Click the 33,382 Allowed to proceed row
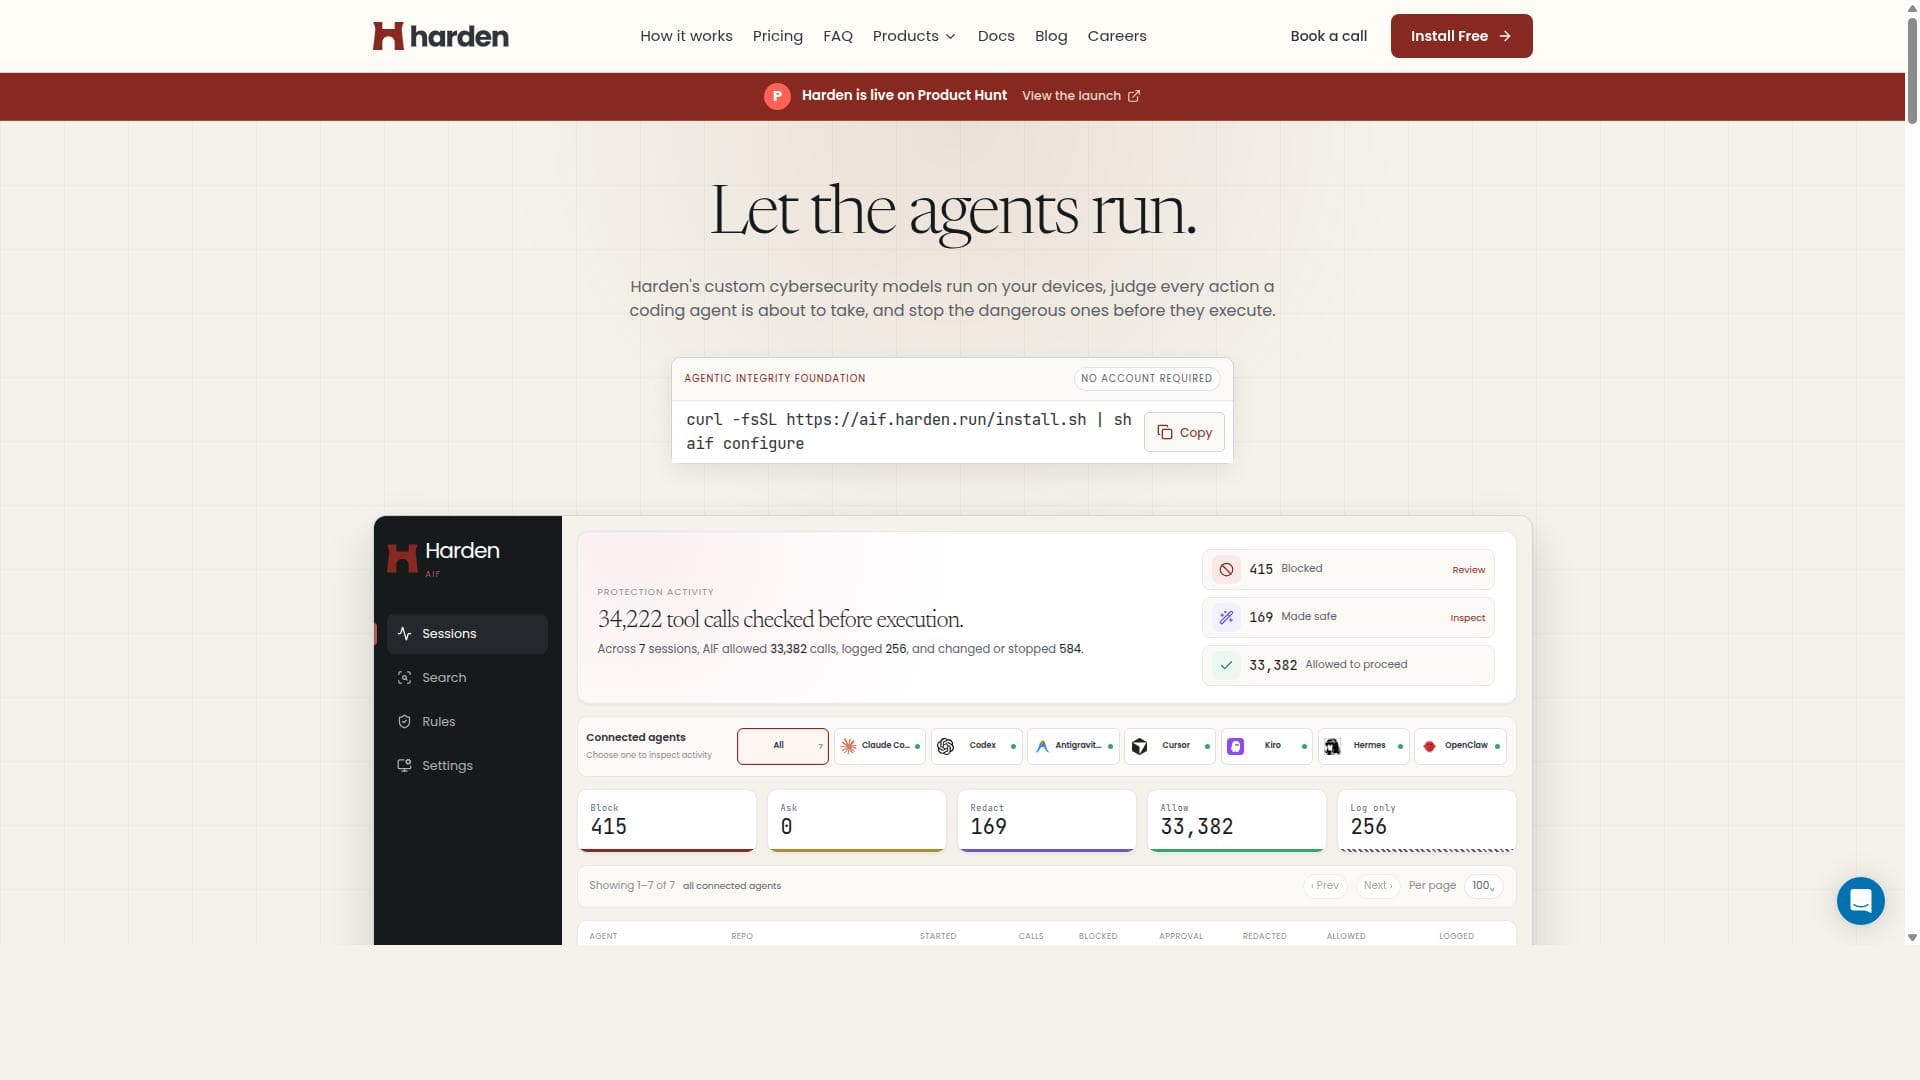The width and height of the screenshot is (1920, 1080). point(1348,665)
